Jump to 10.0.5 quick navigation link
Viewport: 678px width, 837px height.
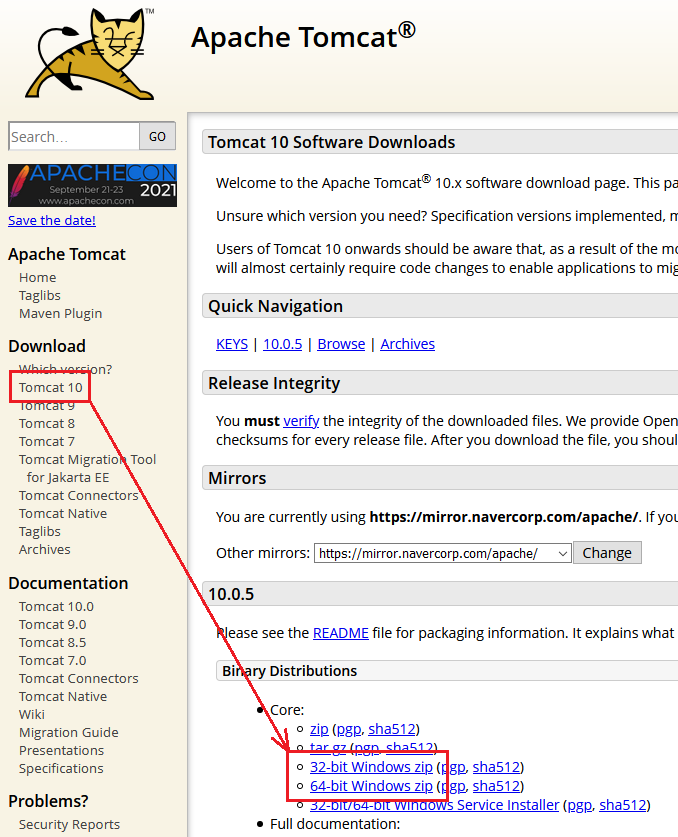[282, 344]
